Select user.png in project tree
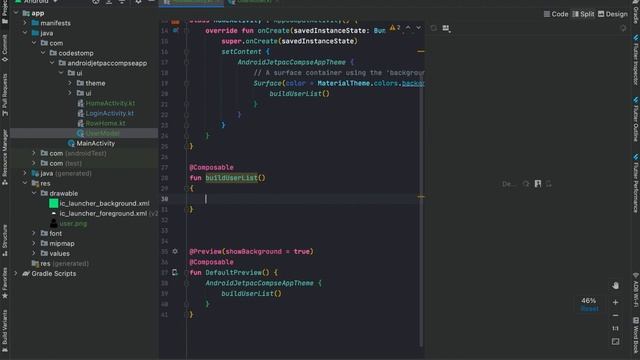This screenshot has width=640, height=360. tap(73, 223)
